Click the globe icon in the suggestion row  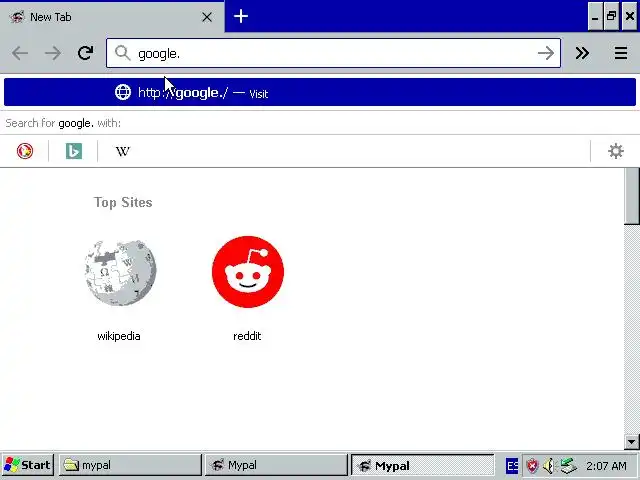coord(123,92)
